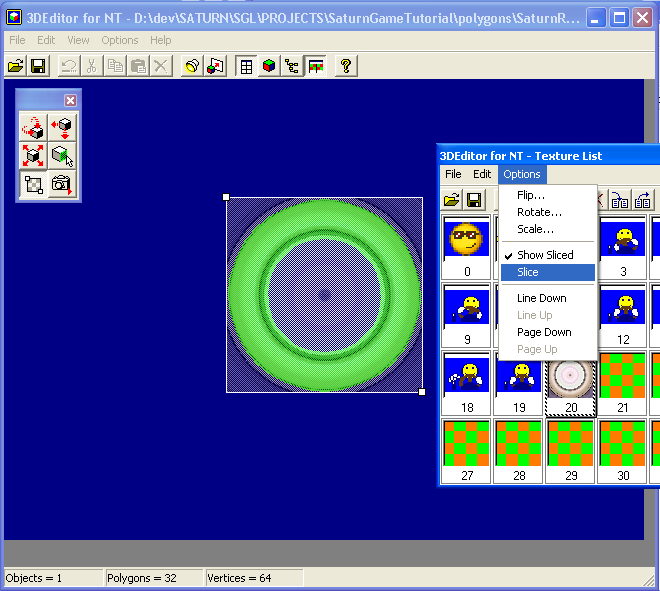Viewport: 660px width, 591px height.
Task: Select checkered texture thumbnail 21
Action: (x=623, y=383)
